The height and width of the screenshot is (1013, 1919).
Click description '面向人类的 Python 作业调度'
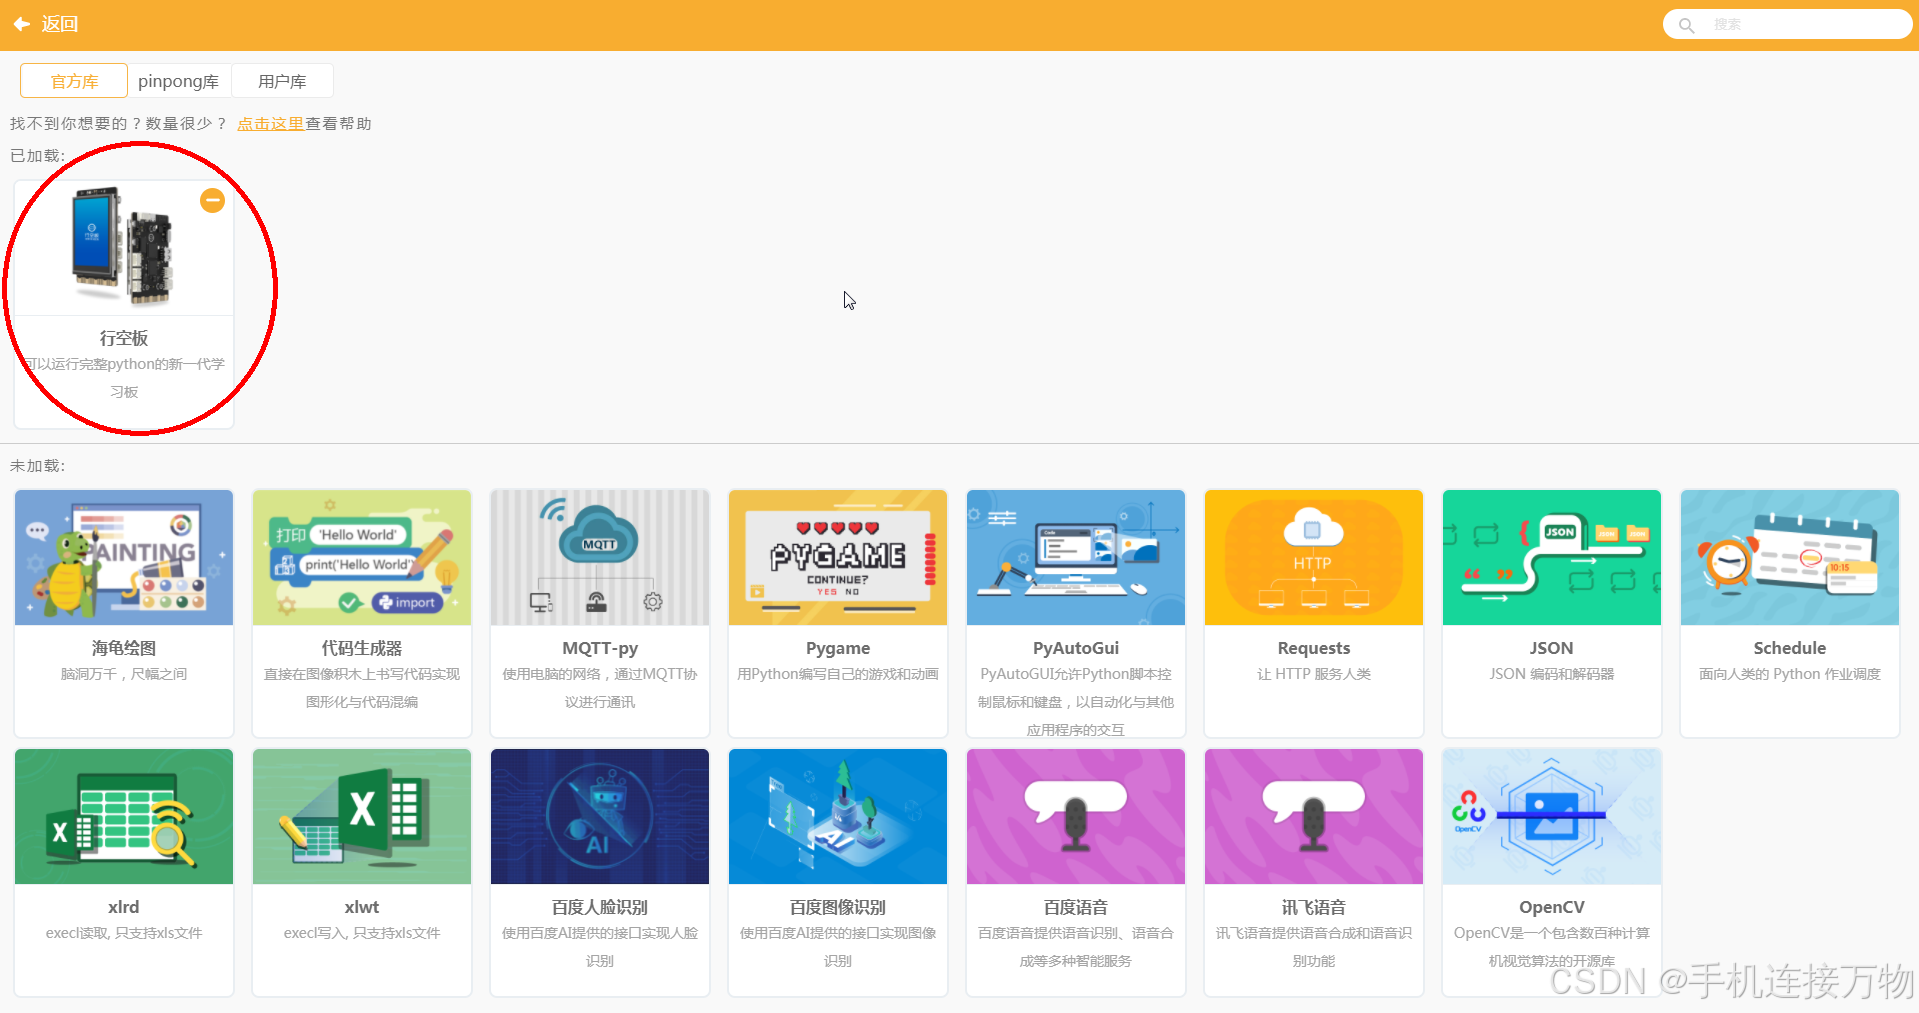[x=1790, y=674]
